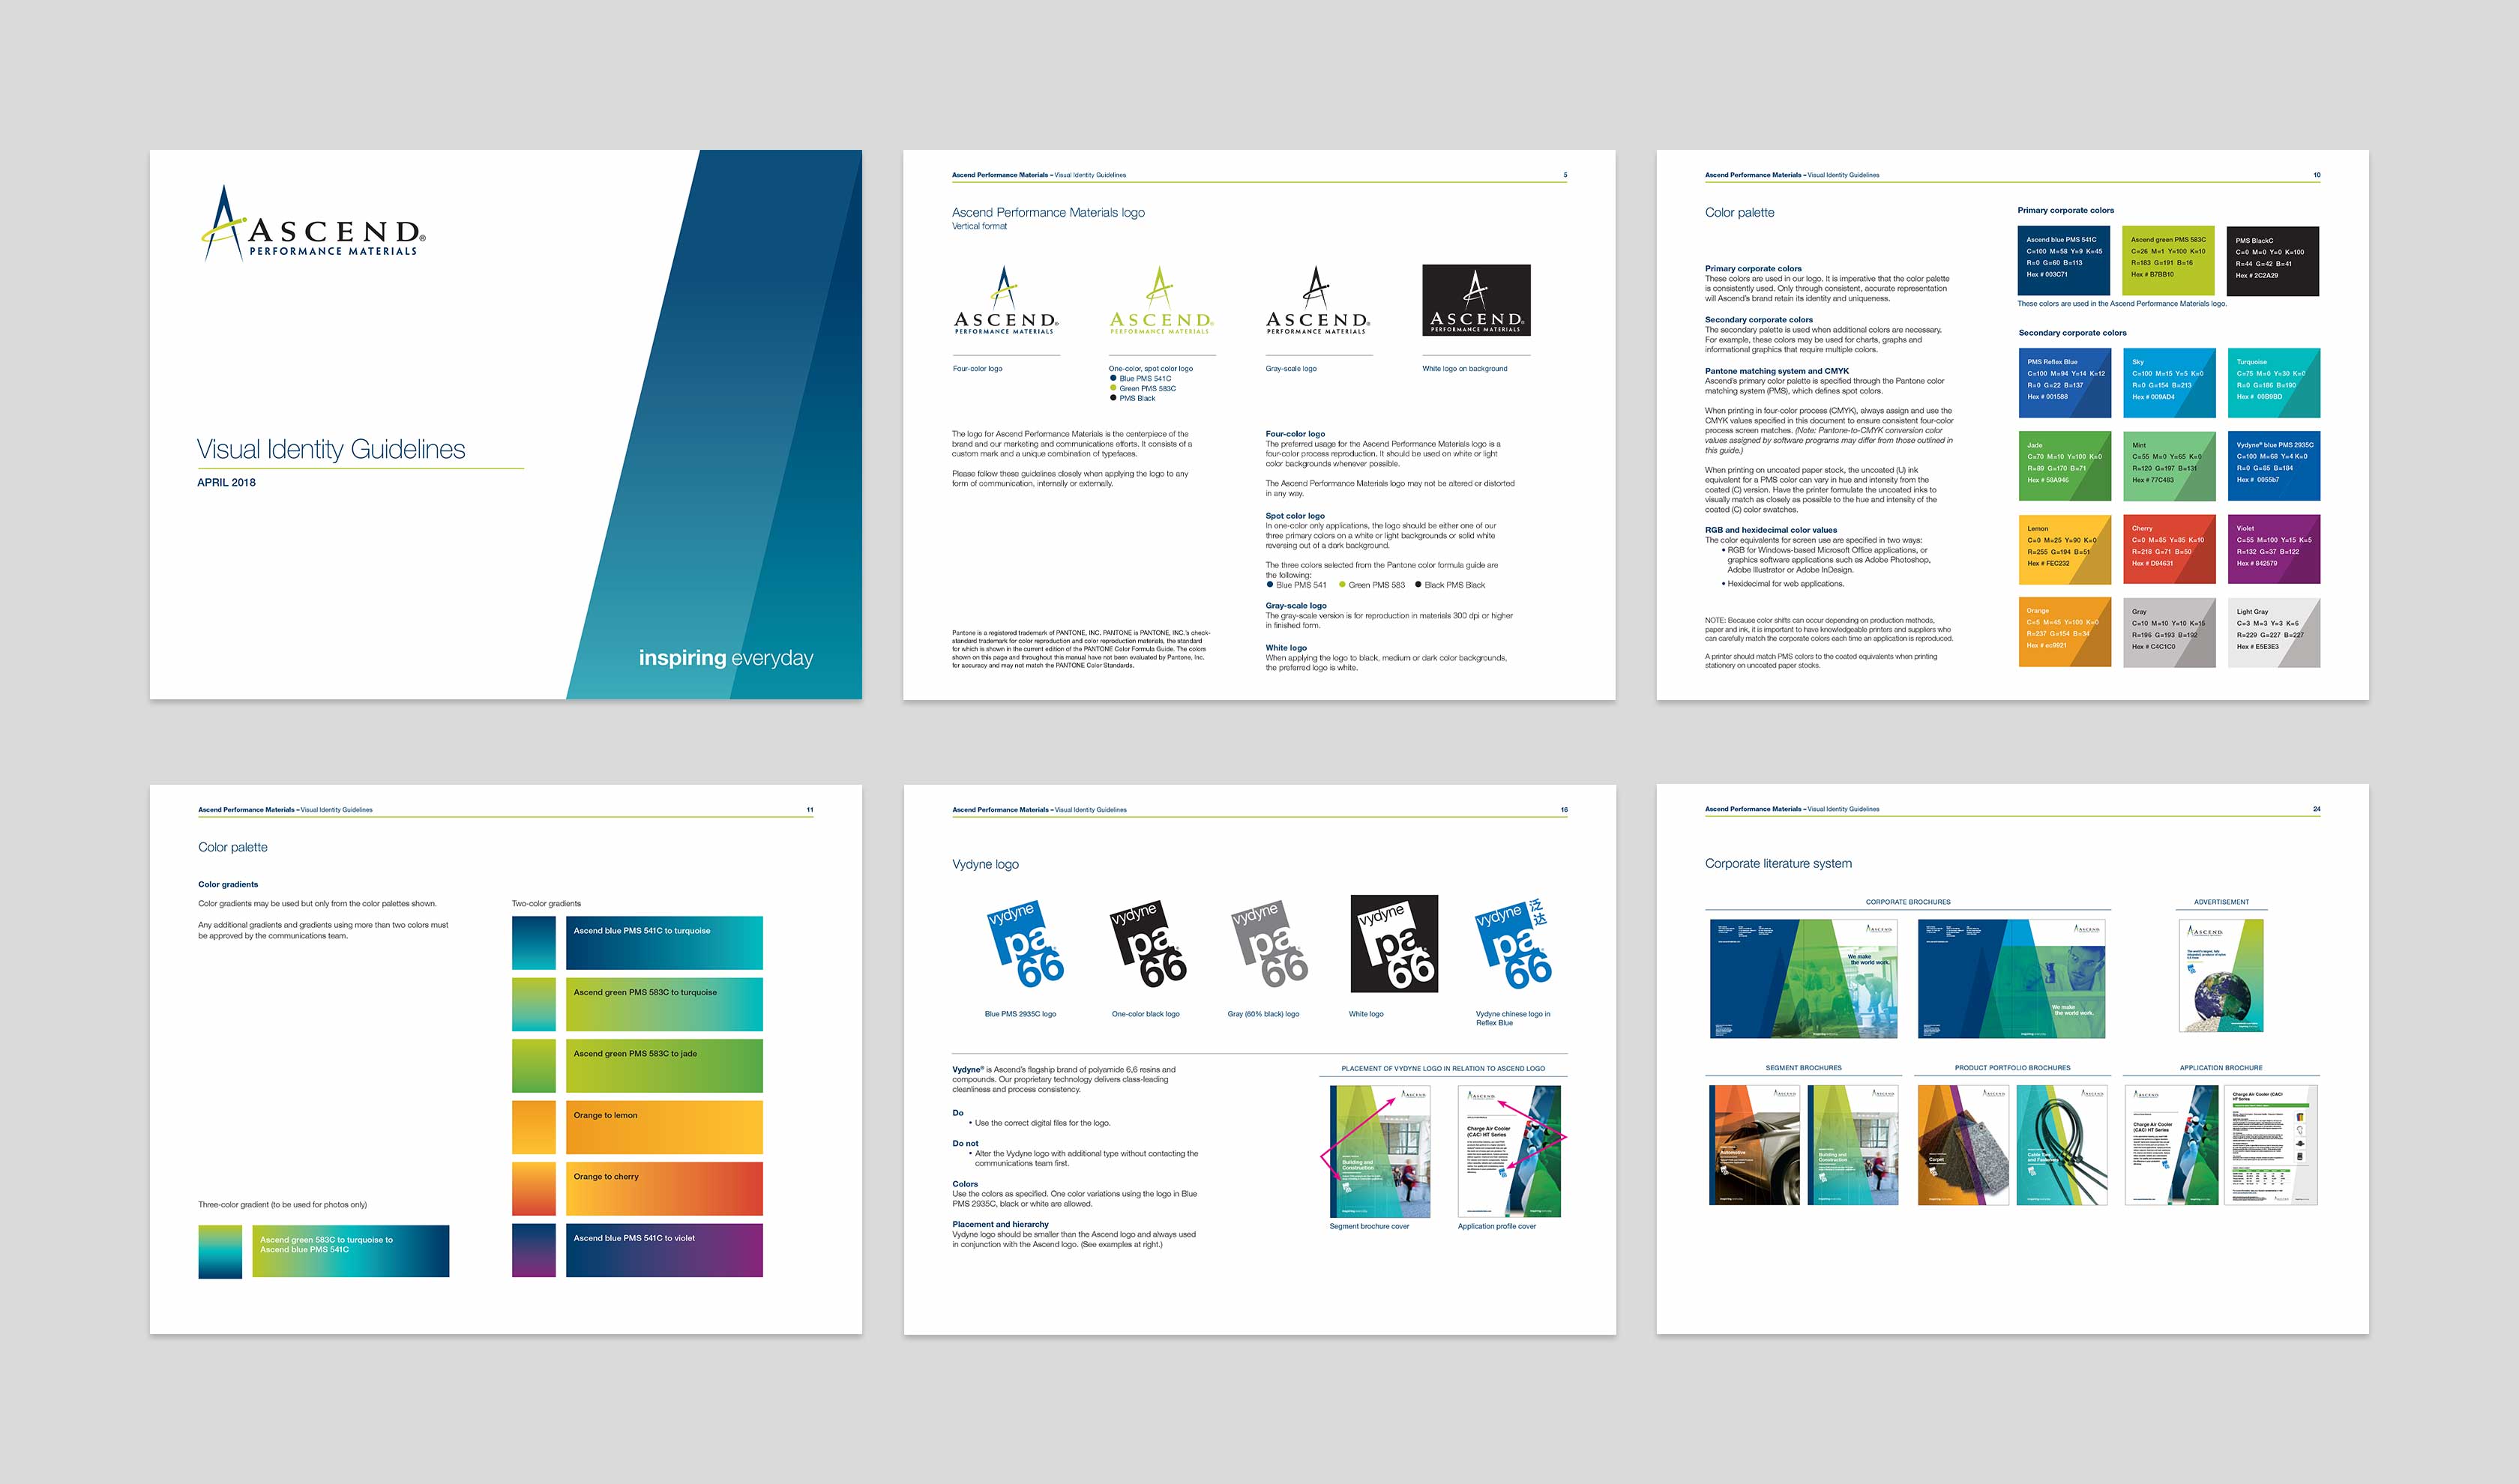
Task: Click the 'Vydyne logo' page heading
Action: pyautogui.click(x=985, y=864)
